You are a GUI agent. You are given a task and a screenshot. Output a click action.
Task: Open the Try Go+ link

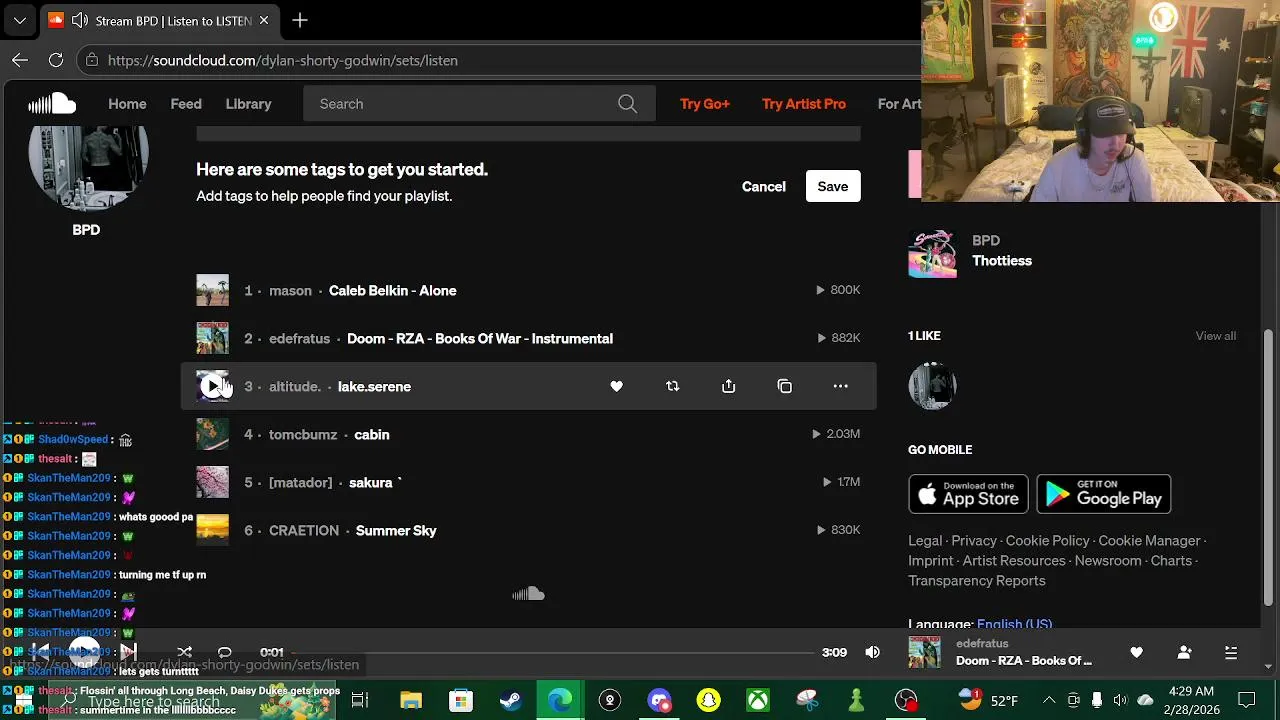pyautogui.click(x=705, y=104)
